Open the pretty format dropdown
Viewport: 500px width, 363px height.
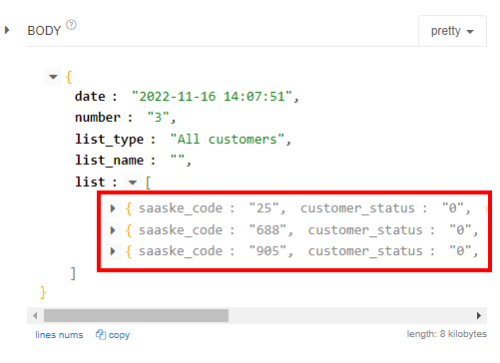452,31
